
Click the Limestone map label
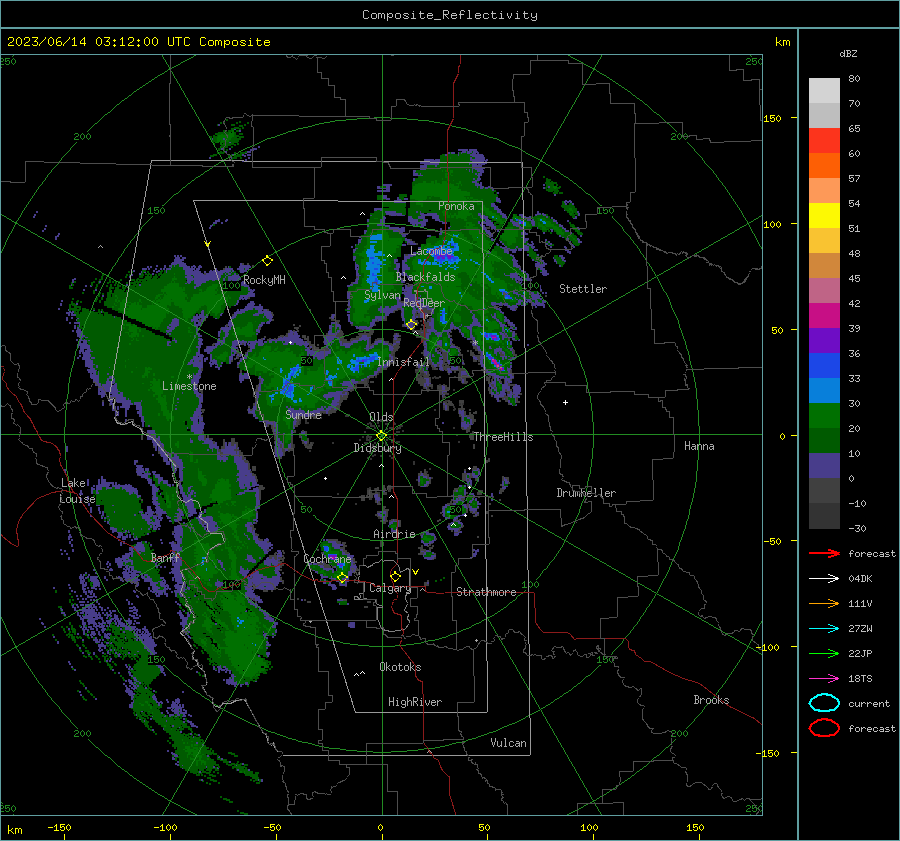[x=189, y=386]
